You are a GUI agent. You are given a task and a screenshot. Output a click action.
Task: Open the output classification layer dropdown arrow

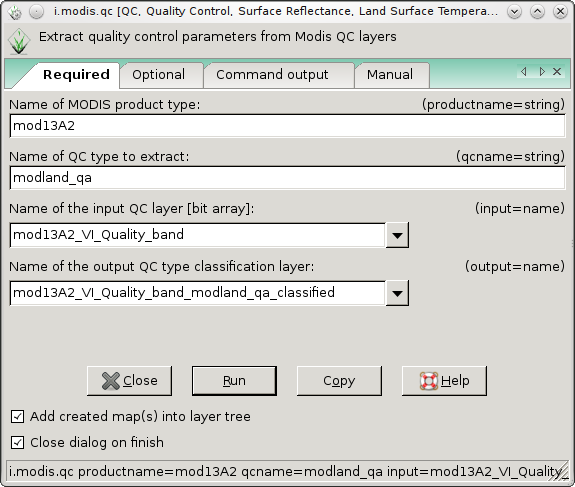pos(398,293)
